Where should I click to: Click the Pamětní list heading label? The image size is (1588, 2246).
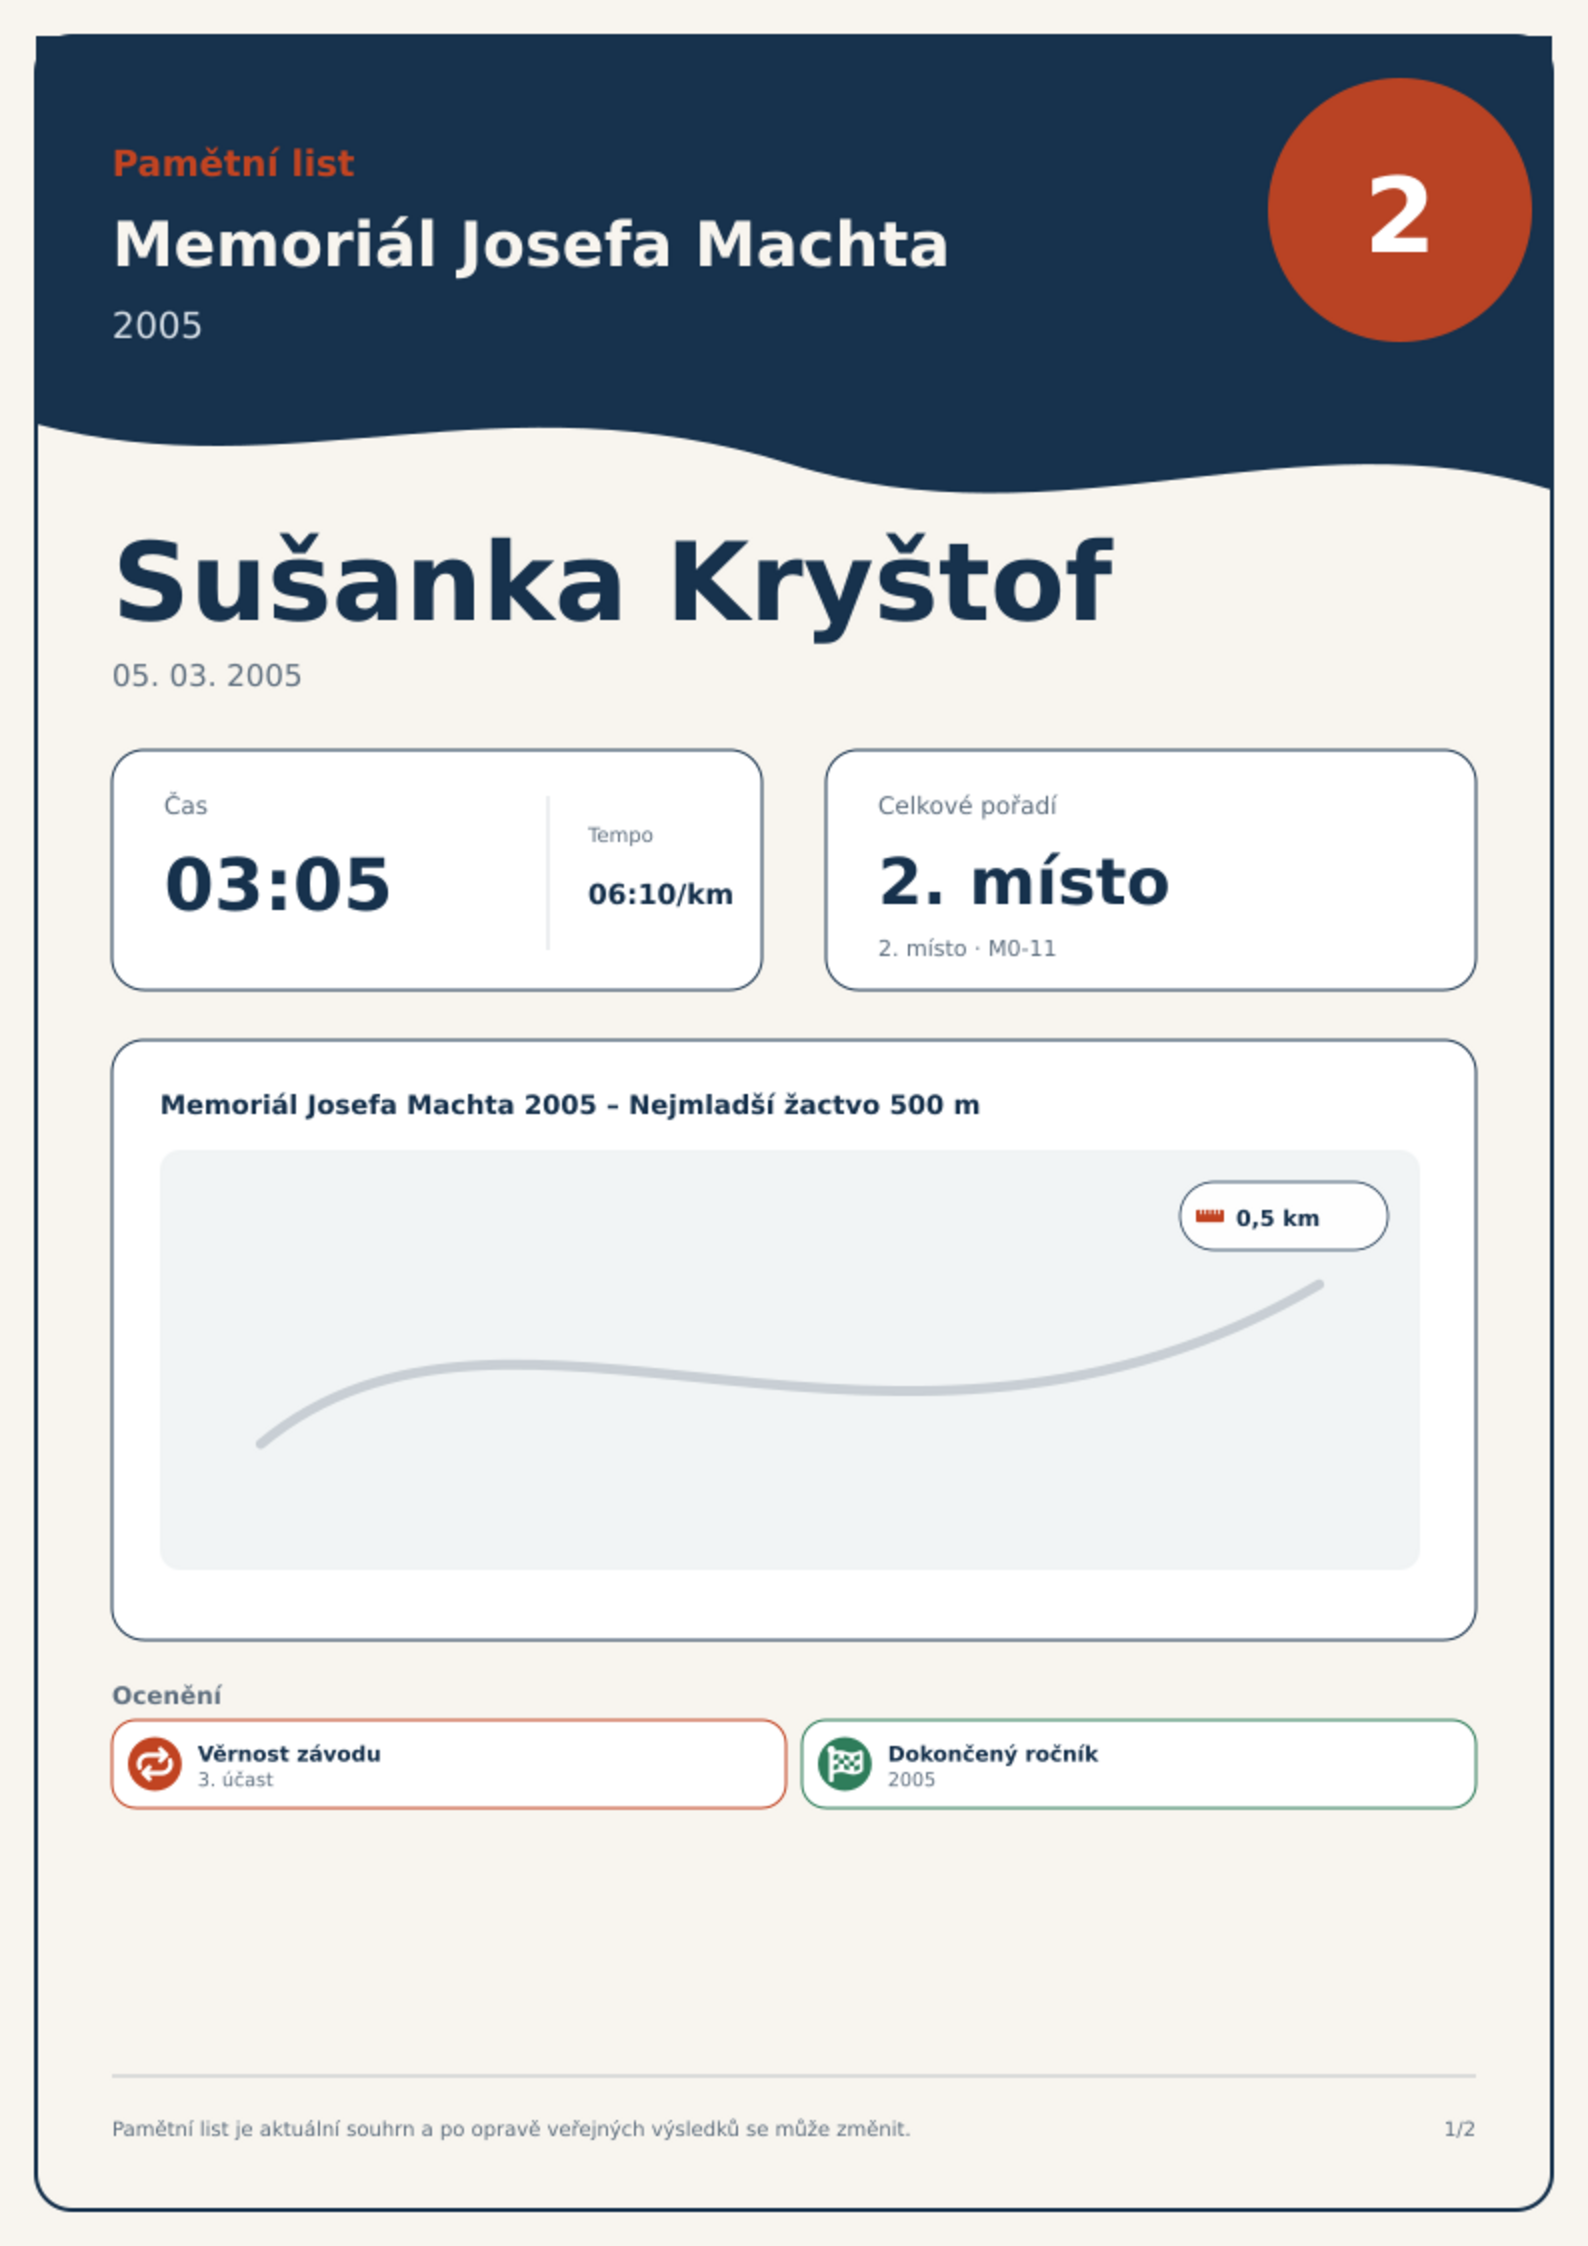coord(233,163)
